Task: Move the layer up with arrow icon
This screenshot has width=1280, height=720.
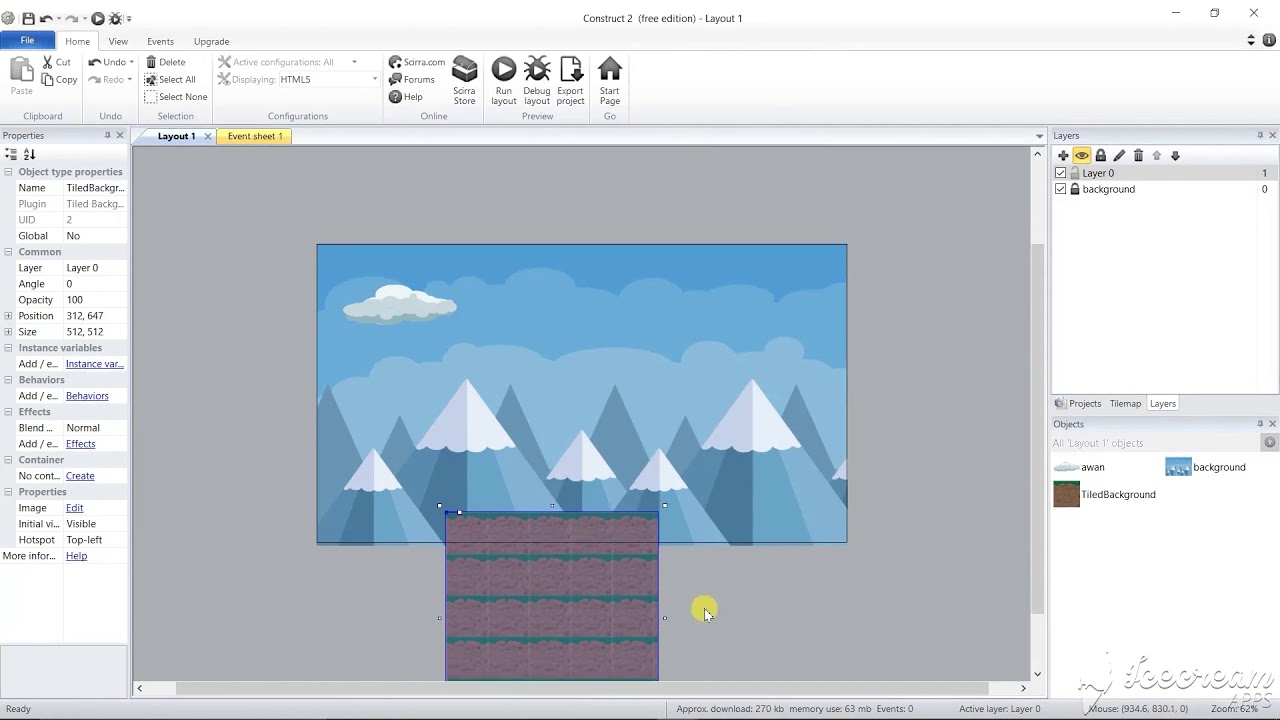Action: pos(1157,156)
